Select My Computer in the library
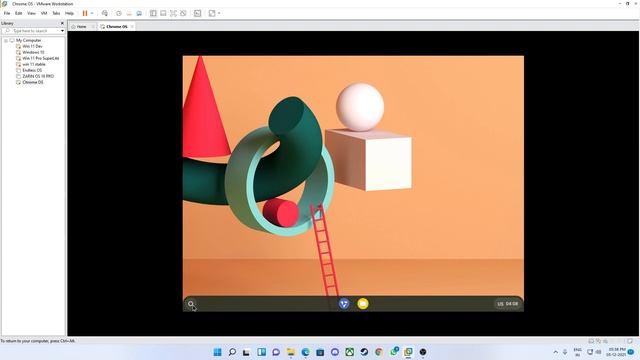The width and height of the screenshot is (640, 360). point(28,40)
